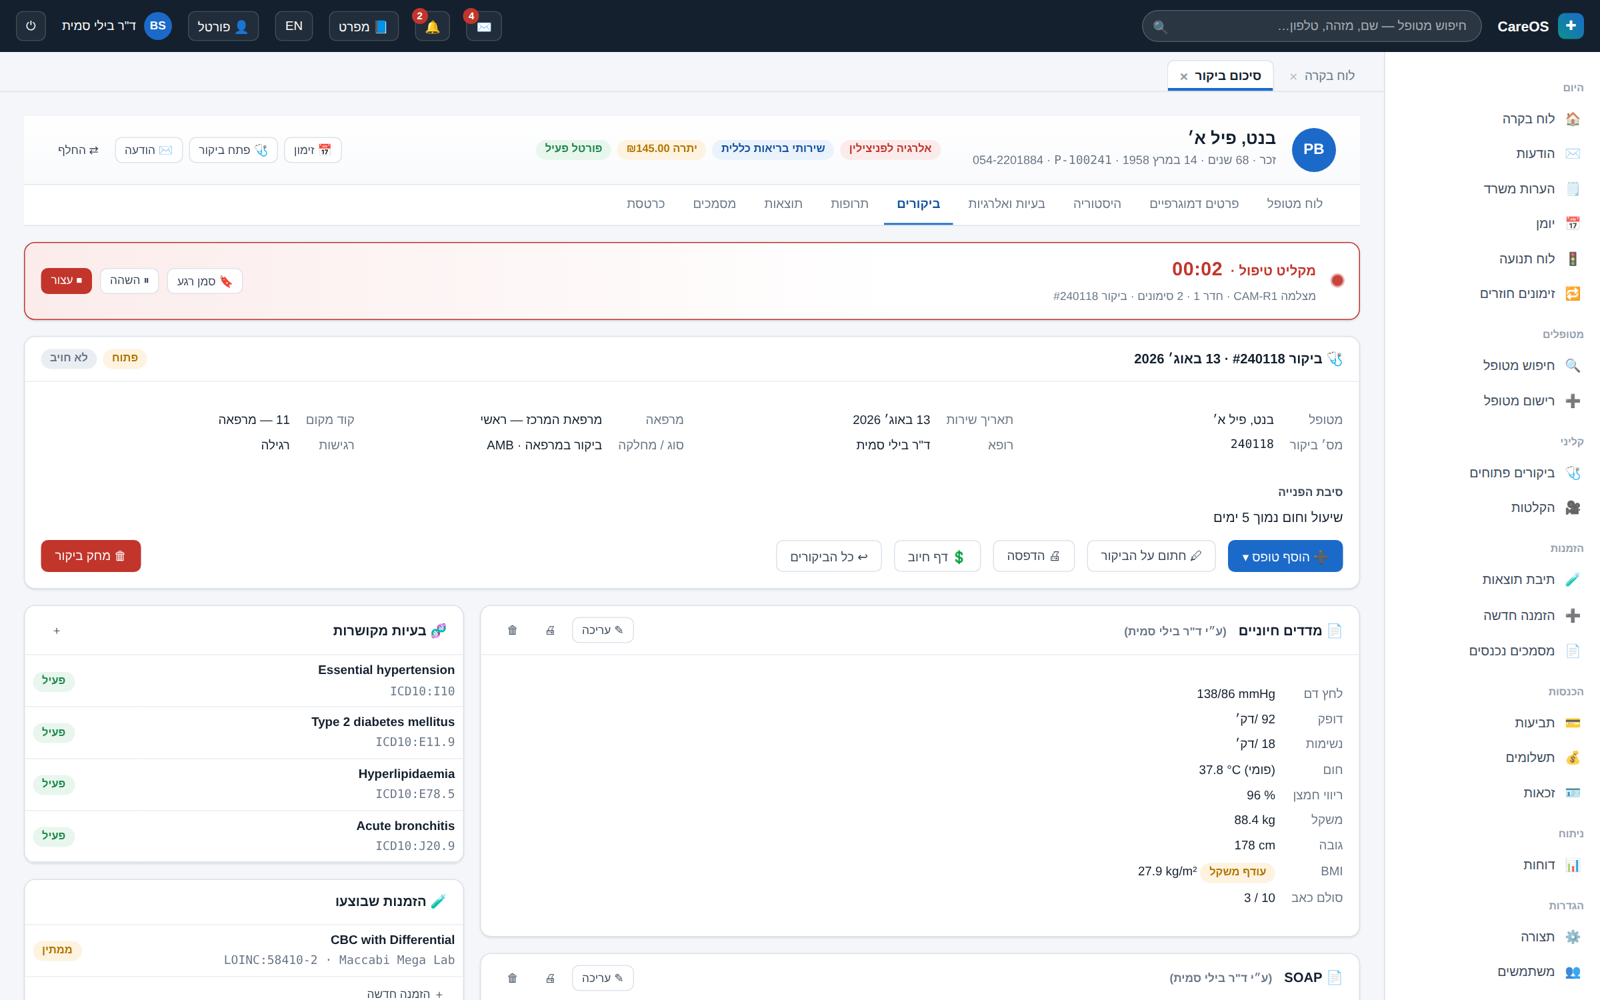Viewport: 1600px width, 1000px height.
Task: Click the power logout icon
Action: pyautogui.click(x=31, y=26)
